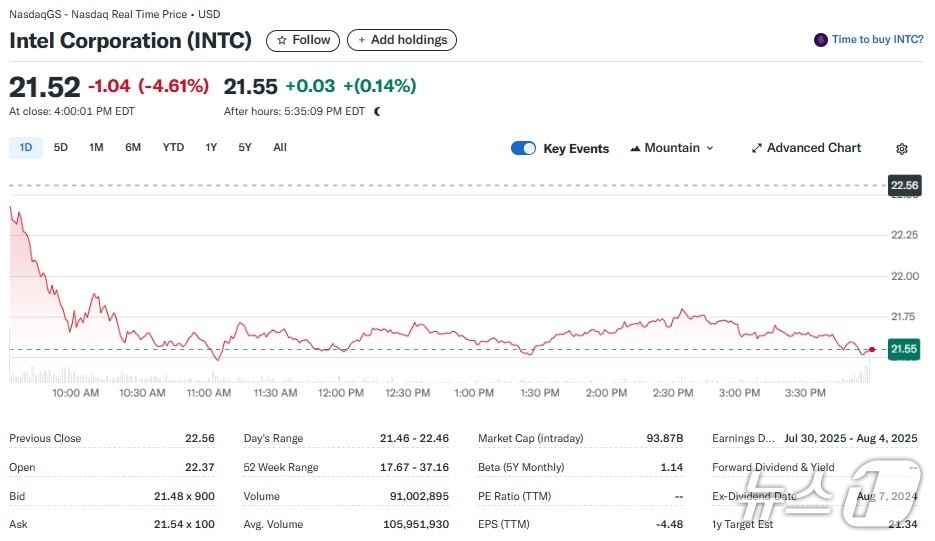Switch chart to YTD range

[x=173, y=147]
